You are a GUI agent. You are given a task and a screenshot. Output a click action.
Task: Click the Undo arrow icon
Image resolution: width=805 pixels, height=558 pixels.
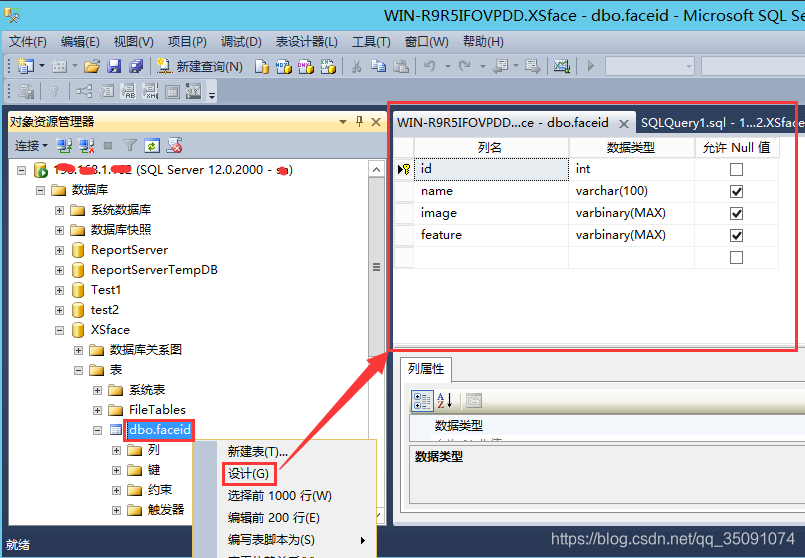pos(430,66)
